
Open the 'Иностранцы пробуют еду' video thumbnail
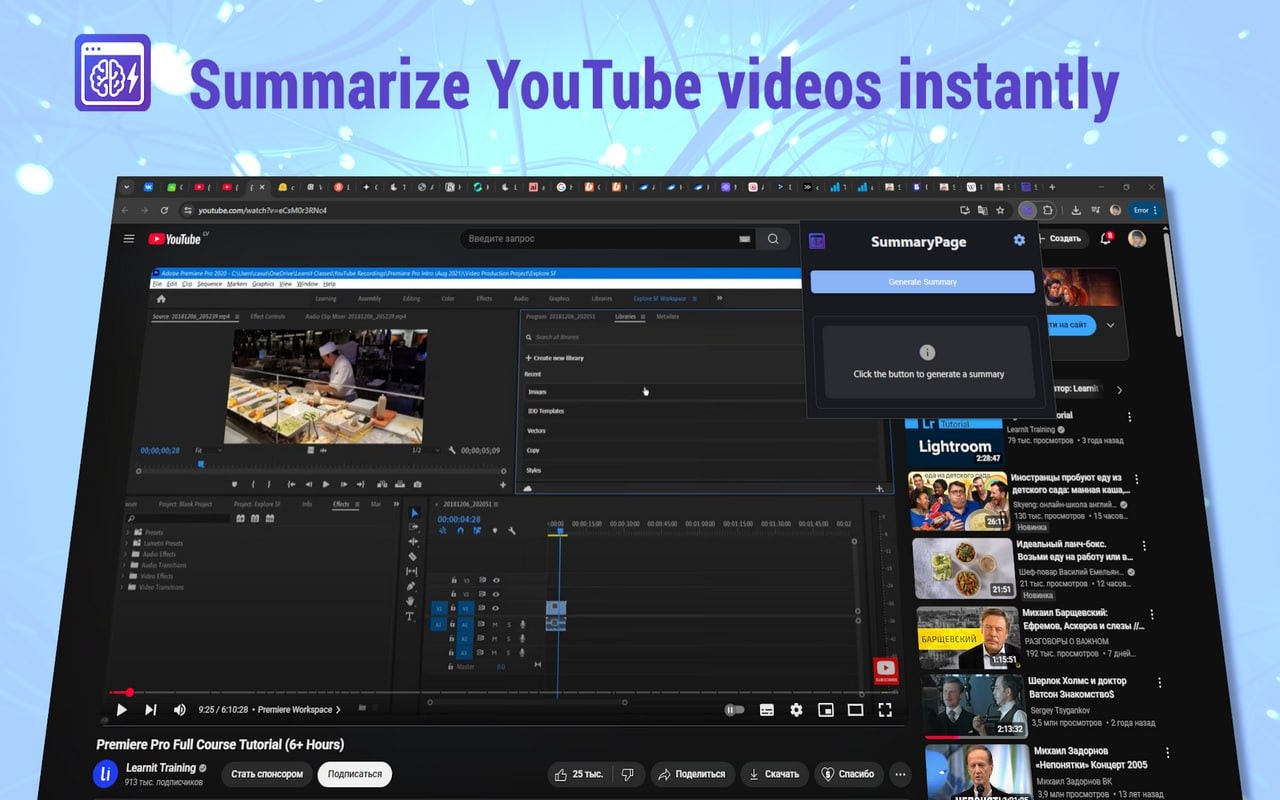click(960, 500)
